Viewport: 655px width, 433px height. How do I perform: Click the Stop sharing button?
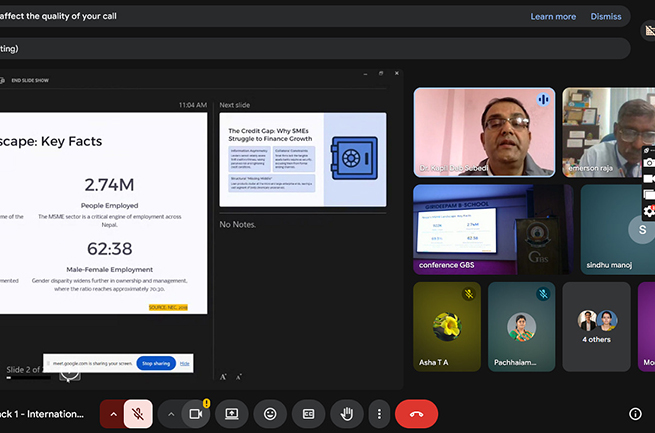[x=157, y=363]
